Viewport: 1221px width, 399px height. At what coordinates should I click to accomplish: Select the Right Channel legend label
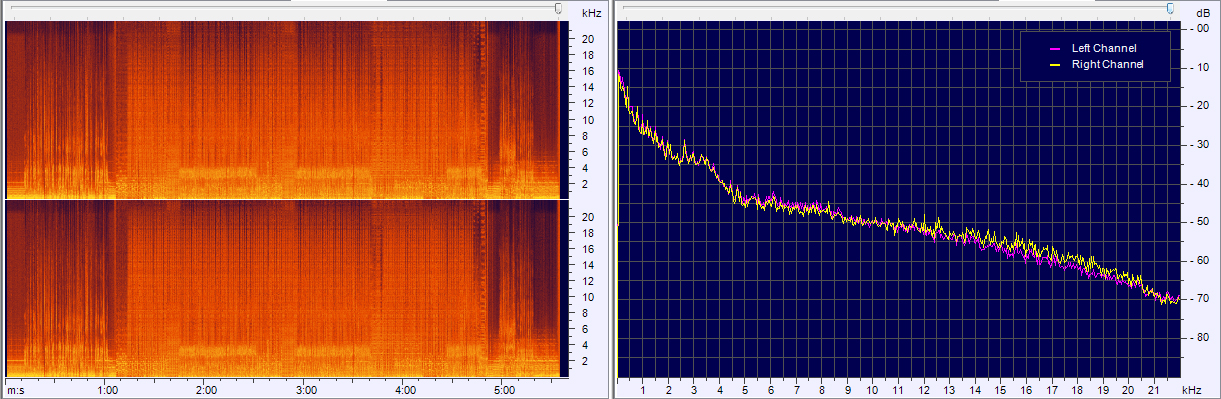point(1107,64)
